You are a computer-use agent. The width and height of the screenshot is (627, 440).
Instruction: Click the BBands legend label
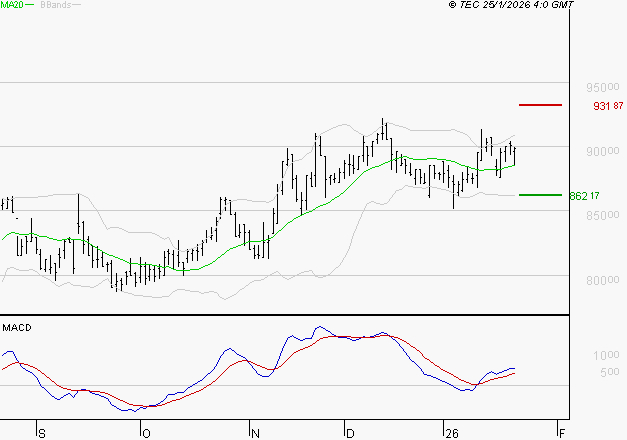tap(56, 5)
